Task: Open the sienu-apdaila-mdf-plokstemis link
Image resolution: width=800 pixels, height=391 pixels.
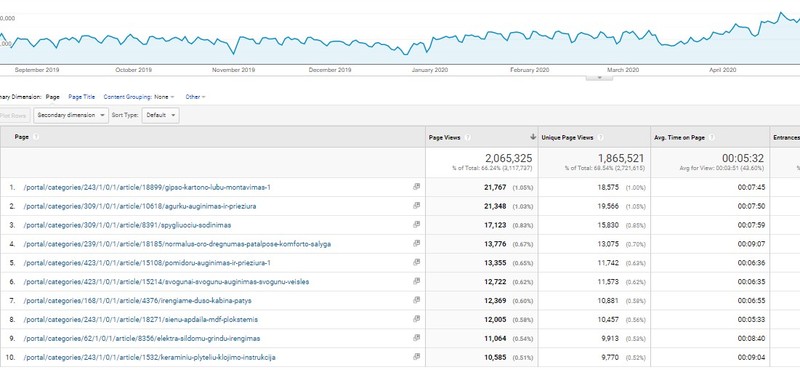Action: point(141,320)
